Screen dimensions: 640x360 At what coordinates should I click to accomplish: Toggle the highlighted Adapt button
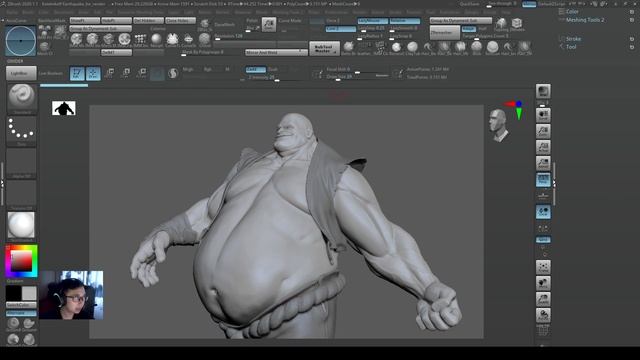coord(469,29)
